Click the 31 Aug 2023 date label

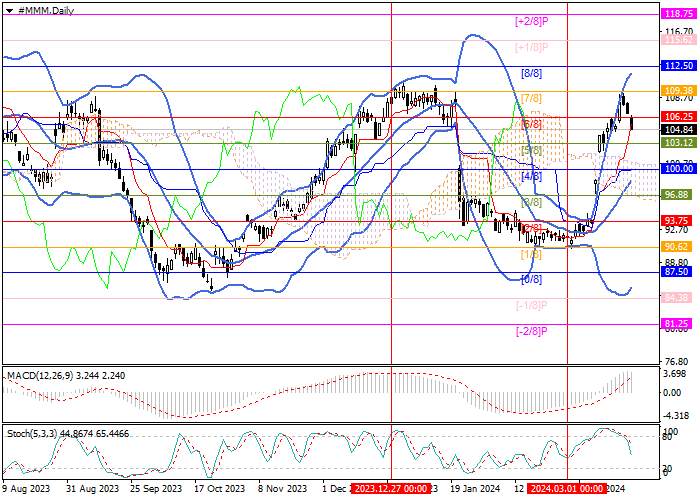click(x=92, y=489)
